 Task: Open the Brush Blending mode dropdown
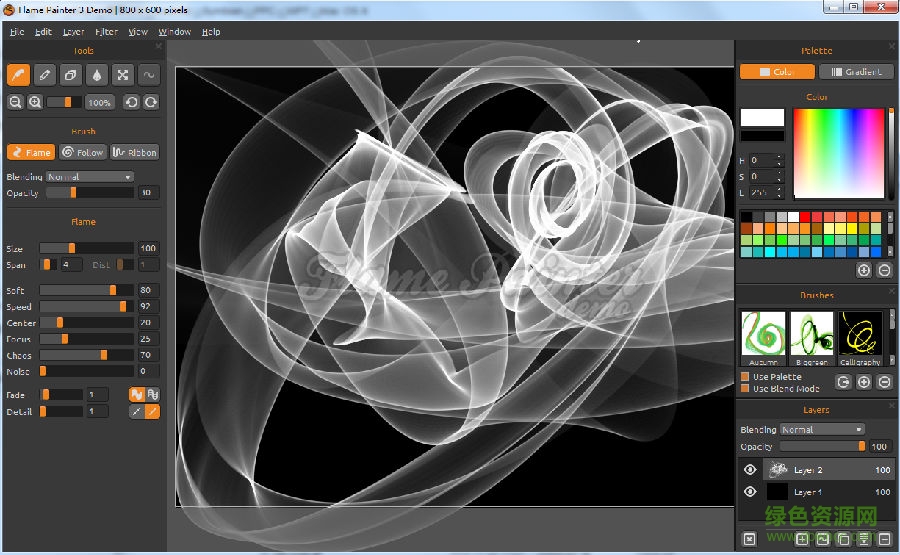pyautogui.click(x=90, y=177)
